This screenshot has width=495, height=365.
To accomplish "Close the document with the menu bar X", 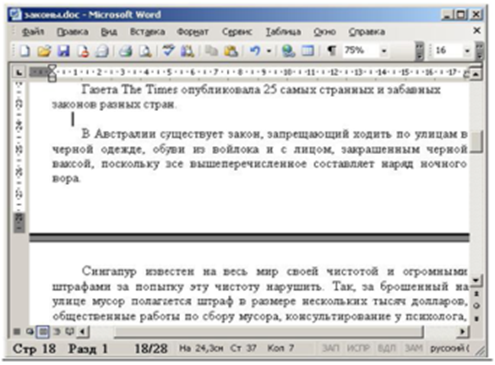I will (x=477, y=31).
